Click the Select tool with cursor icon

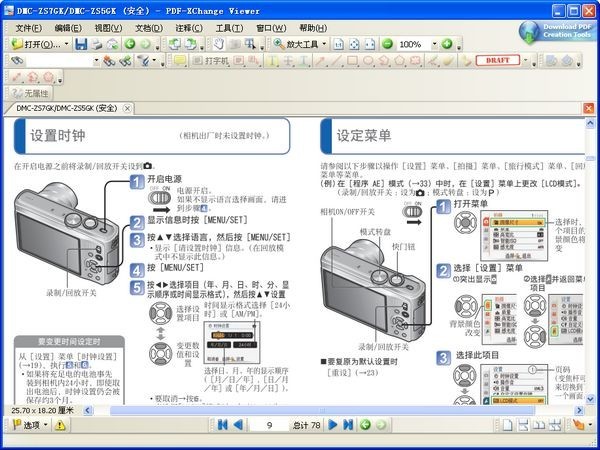pyautogui.click(x=250, y=44)
